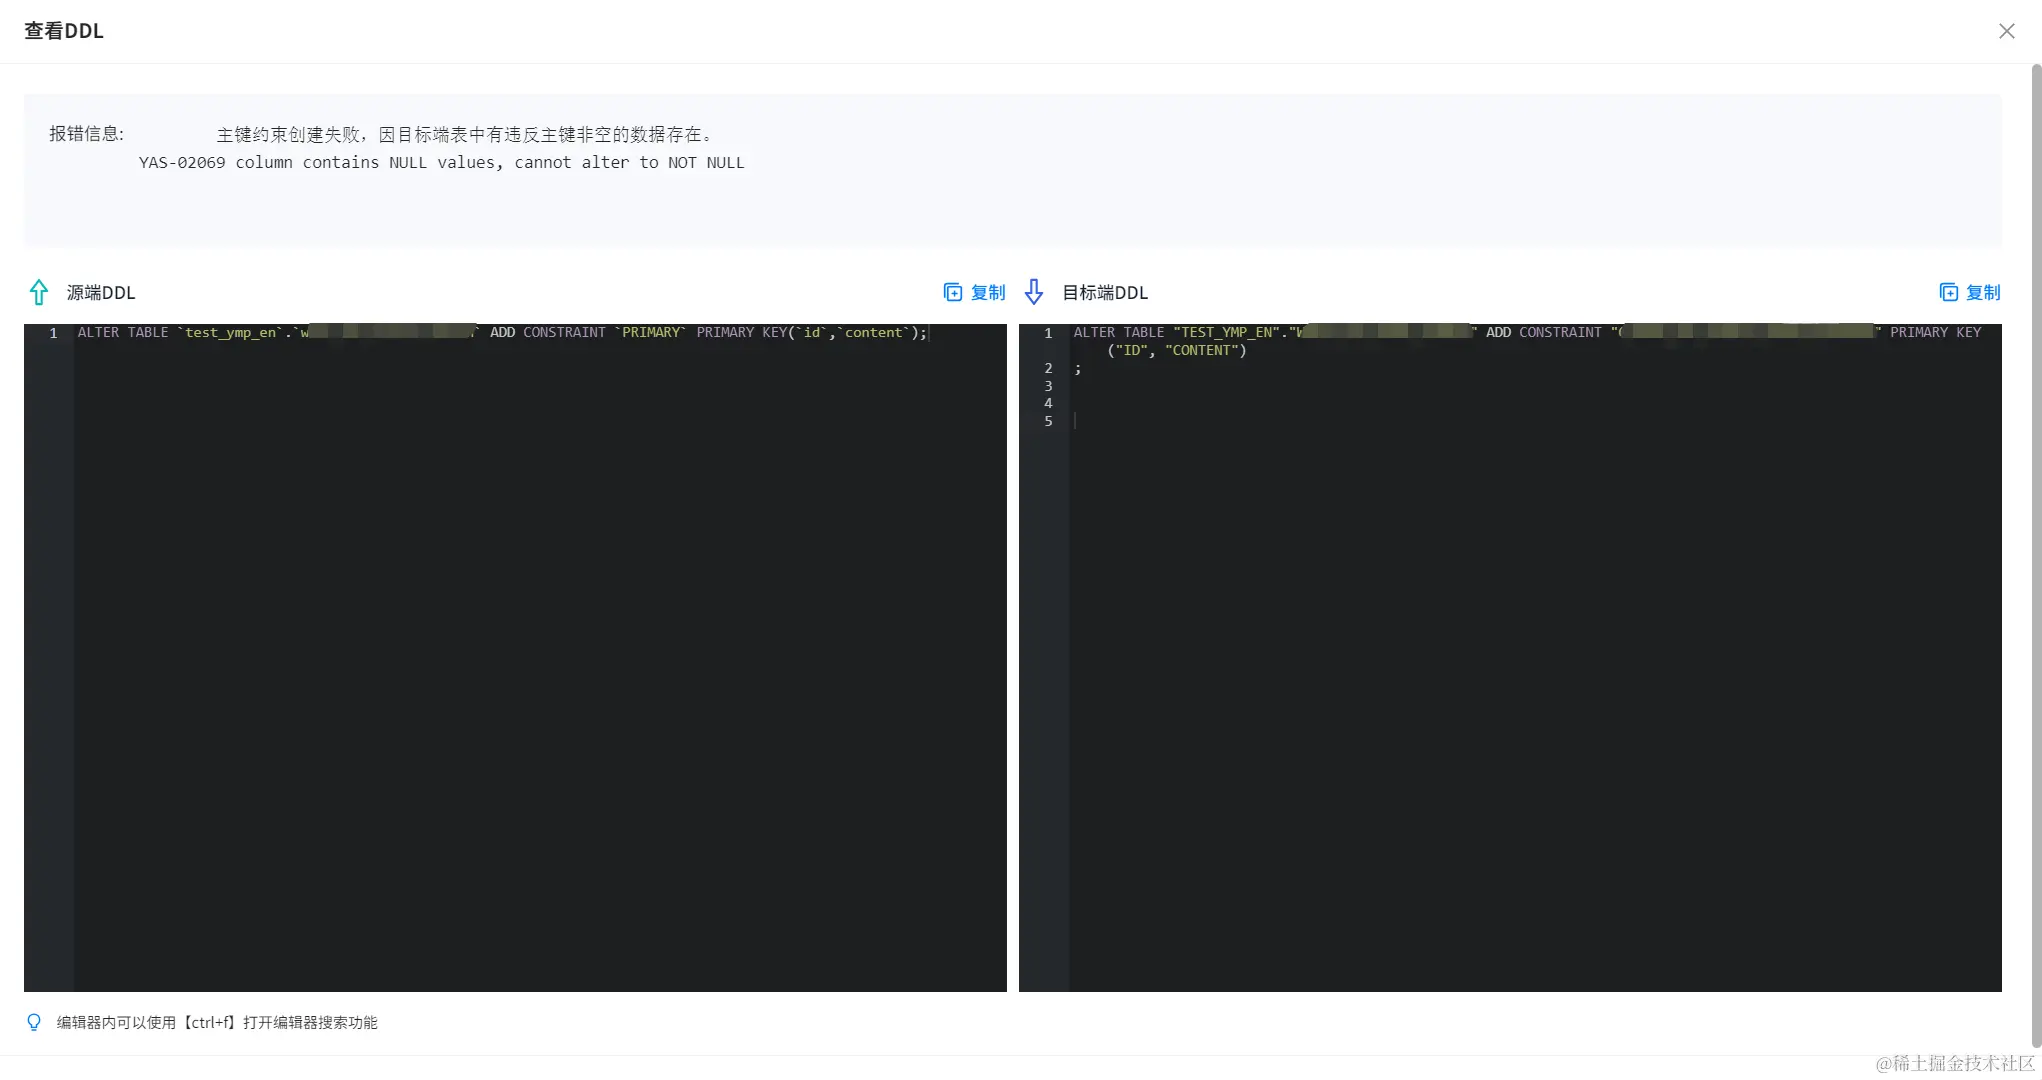
Task: Close the 查看DDL dialog
Action: (2006, 31)
